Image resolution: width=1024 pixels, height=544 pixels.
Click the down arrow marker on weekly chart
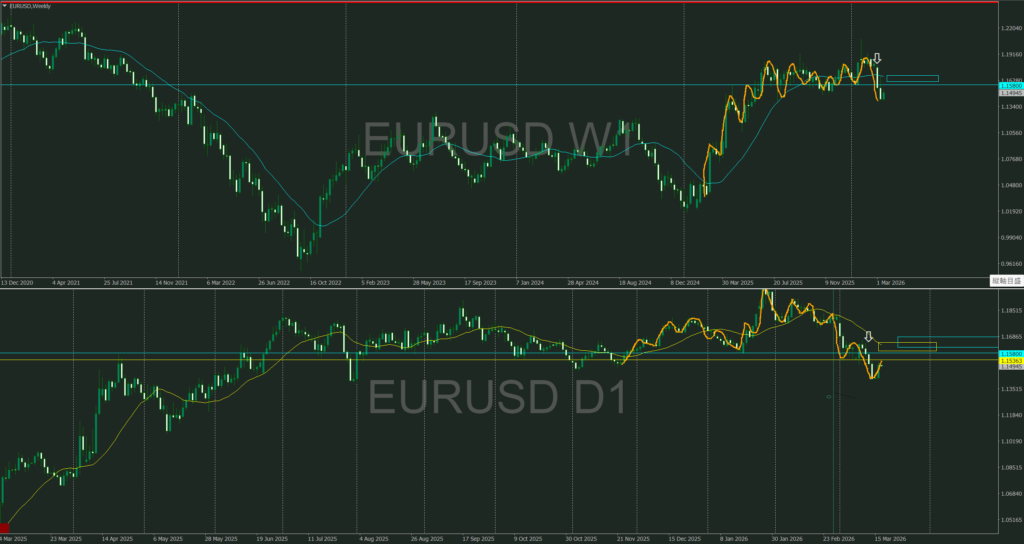(877, 59)
